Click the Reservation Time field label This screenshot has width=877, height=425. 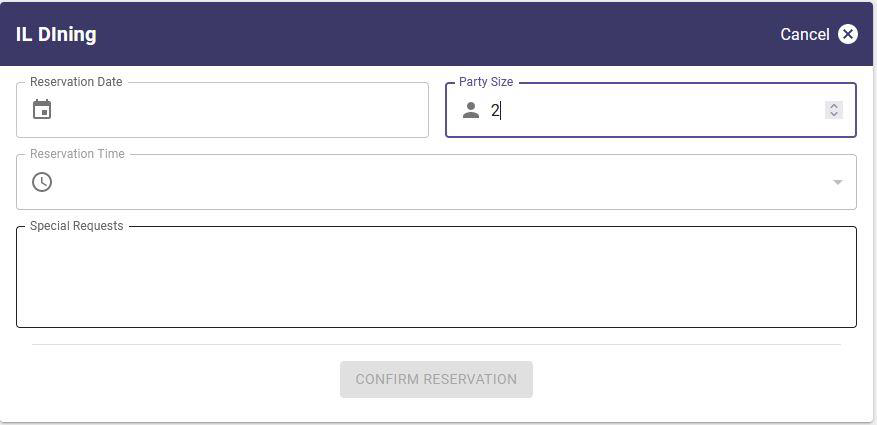(x=77, y=154)
